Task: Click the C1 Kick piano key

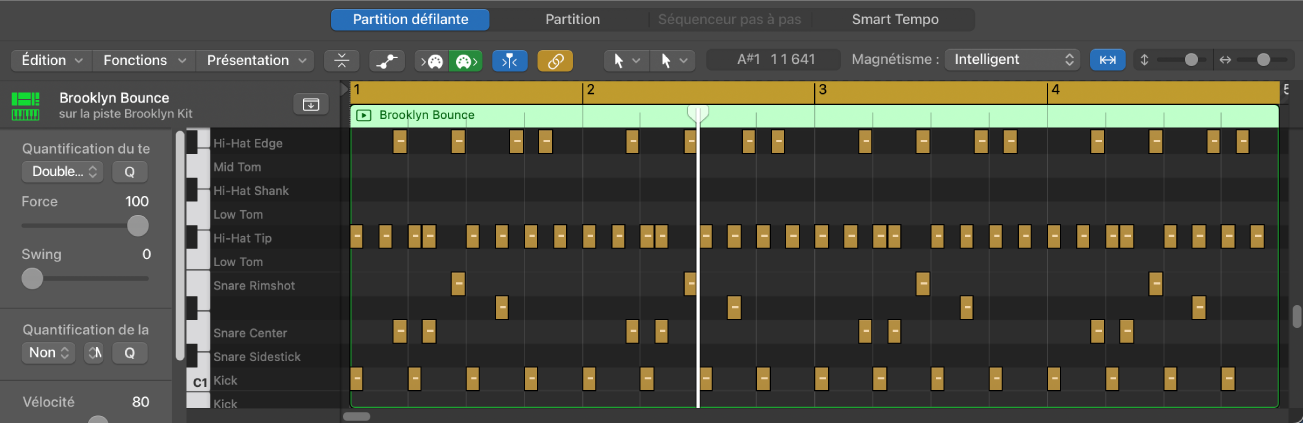Action: tap(199, 381)
